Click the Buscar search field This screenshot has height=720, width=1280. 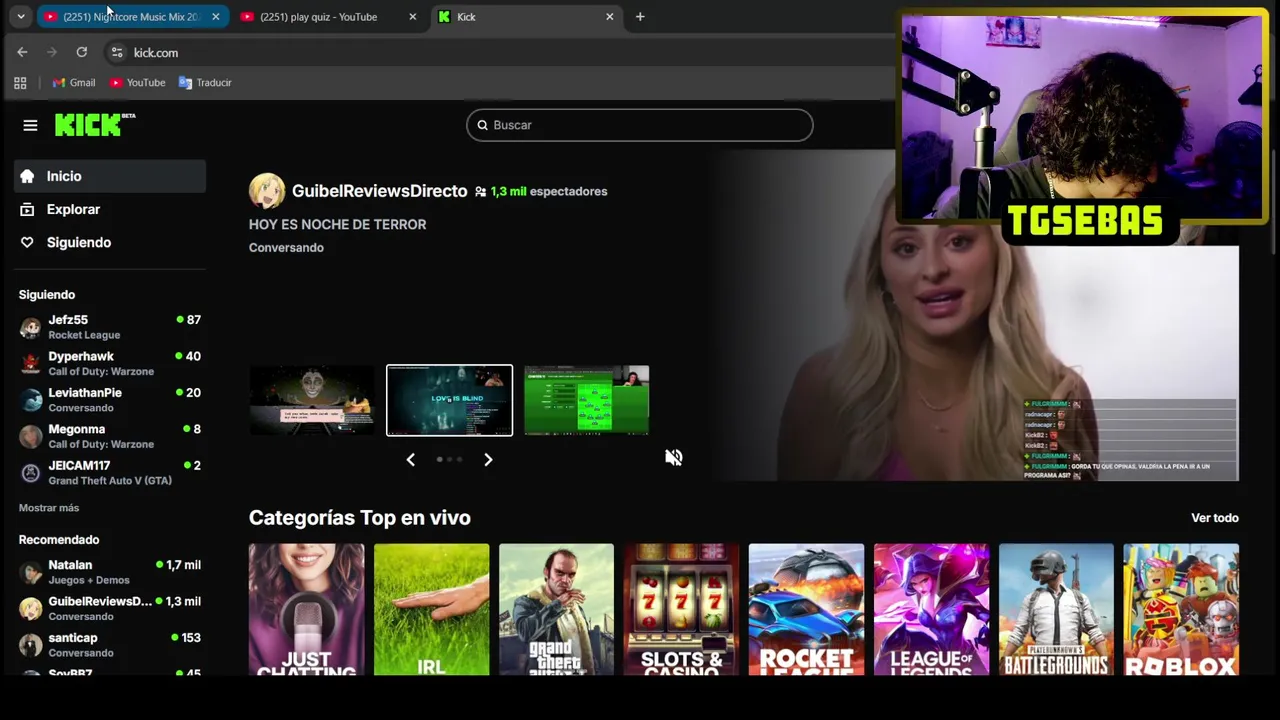pyautogui.click(x=640, y=125)
